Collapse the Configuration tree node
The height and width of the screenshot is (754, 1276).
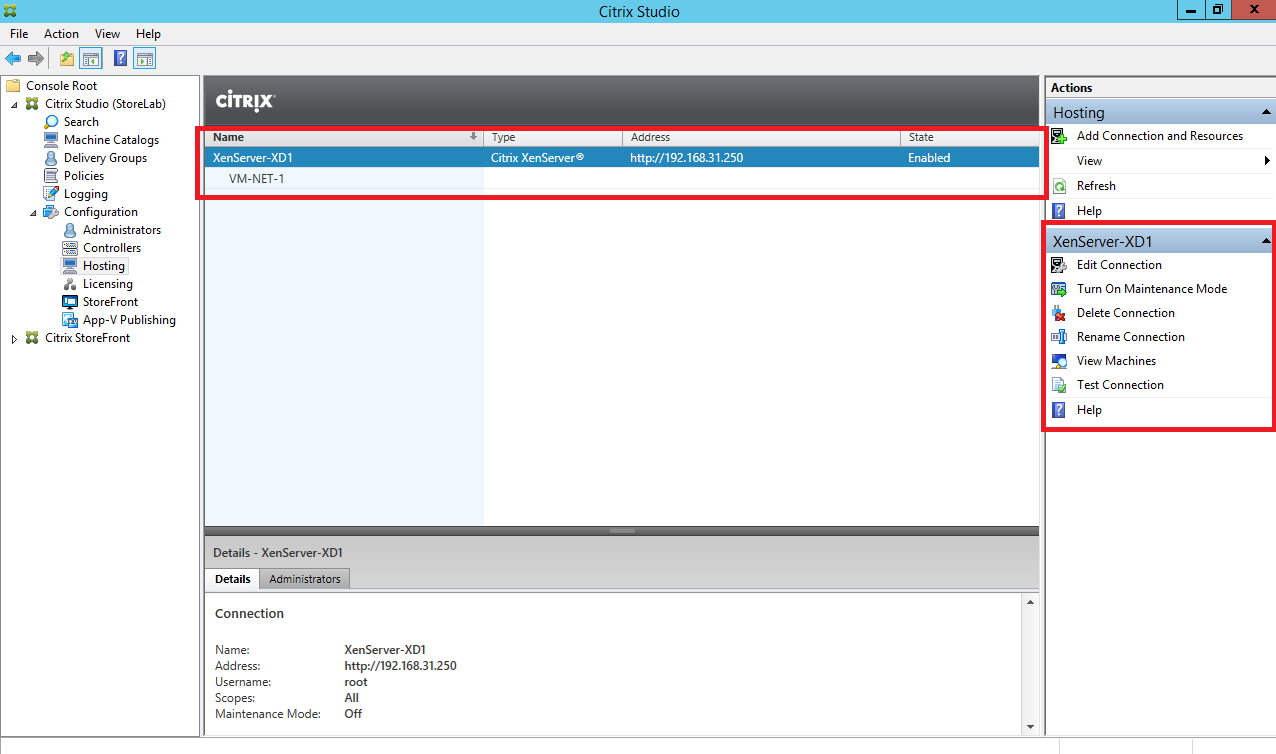click(33, 212)
